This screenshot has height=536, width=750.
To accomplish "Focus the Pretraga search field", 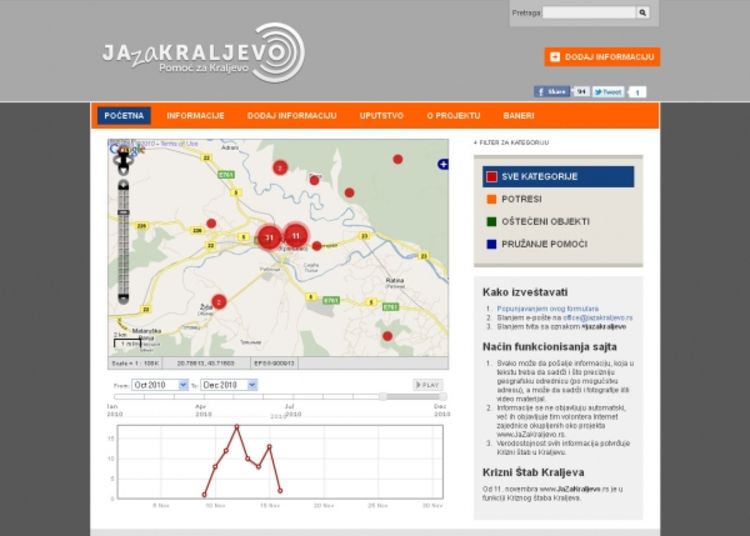I will [589, 12].
